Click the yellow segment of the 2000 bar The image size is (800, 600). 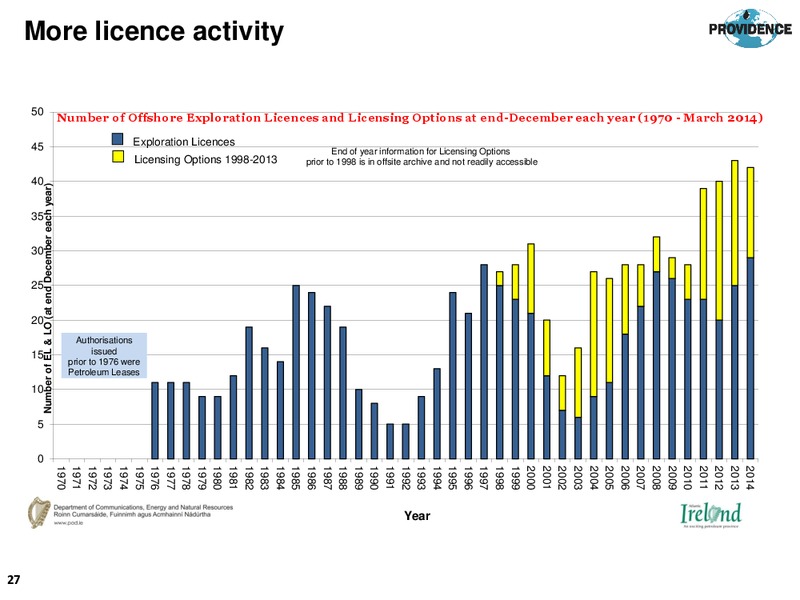[x=531, y=279]
